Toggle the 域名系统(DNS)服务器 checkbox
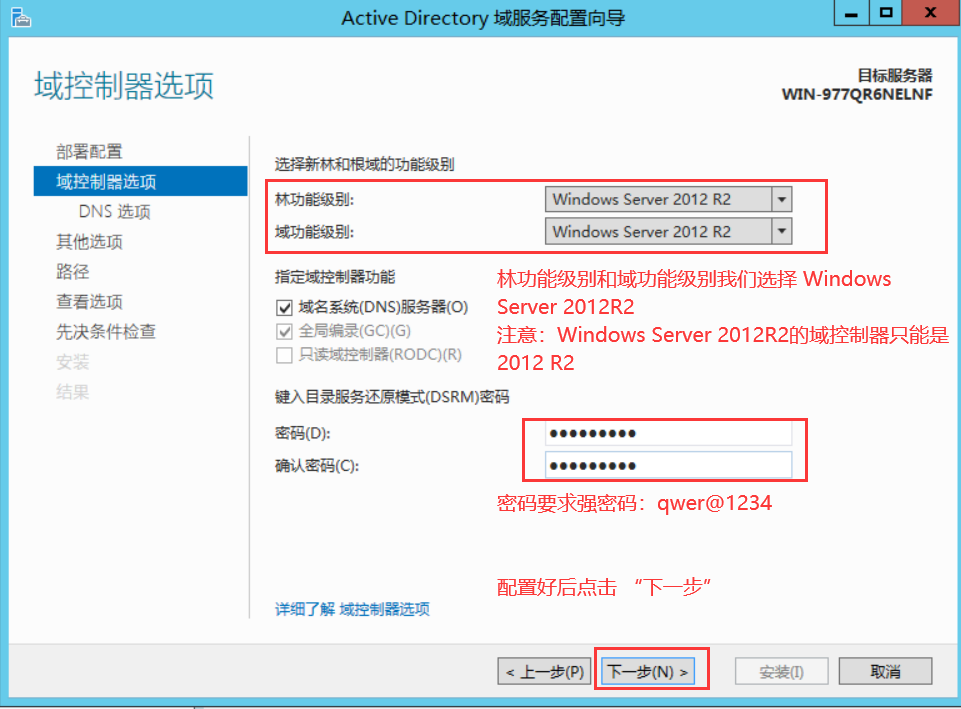Viewport: 961px width, 709px height. click(x=284, y=308)
